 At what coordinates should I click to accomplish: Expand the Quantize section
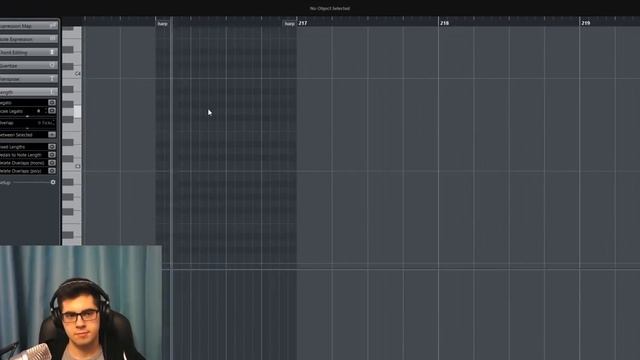coord(29,65)
